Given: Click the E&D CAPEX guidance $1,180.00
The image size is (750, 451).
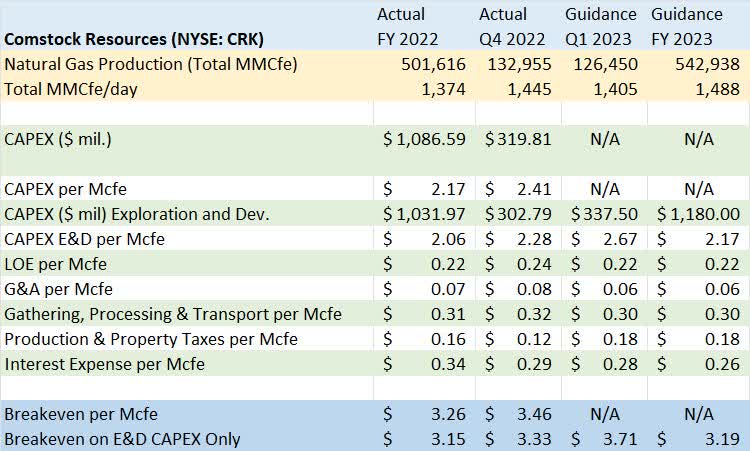Looking at the screenshot, I should pos(698,214).
